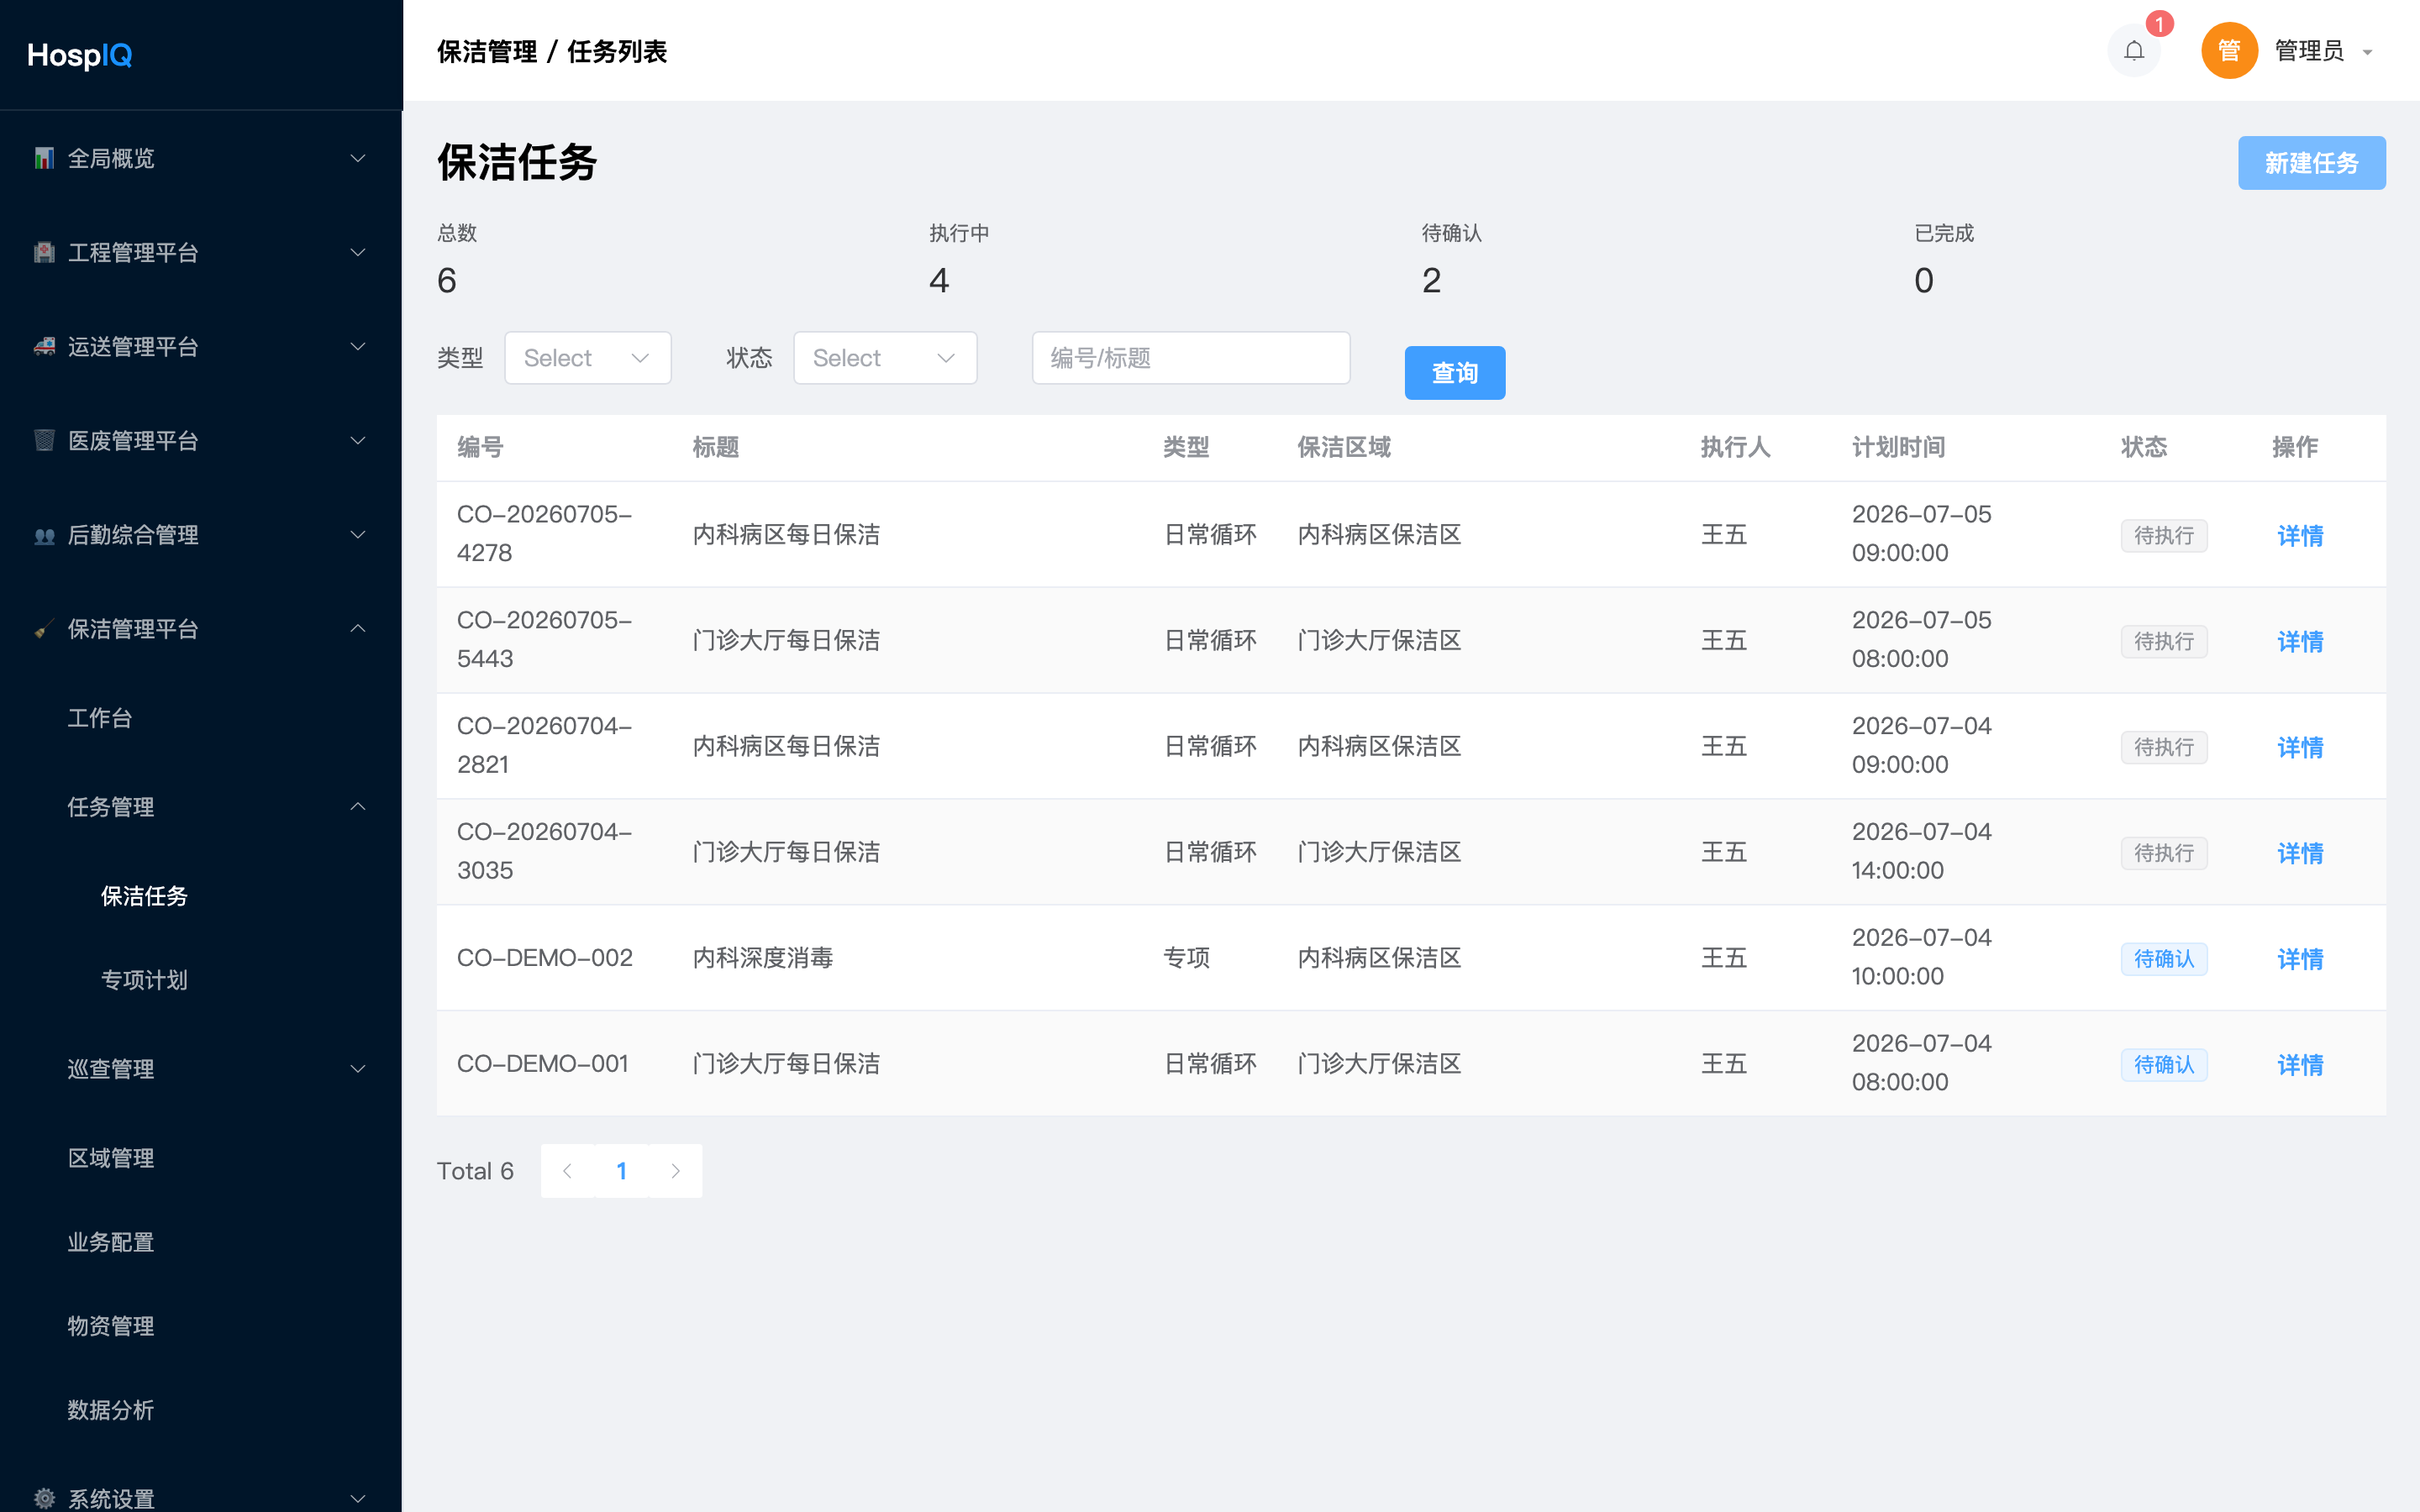The image size is (2420, 1512).
Task: Expand the 巡查管理 submenu chevron
Action: pos(358,1069)
